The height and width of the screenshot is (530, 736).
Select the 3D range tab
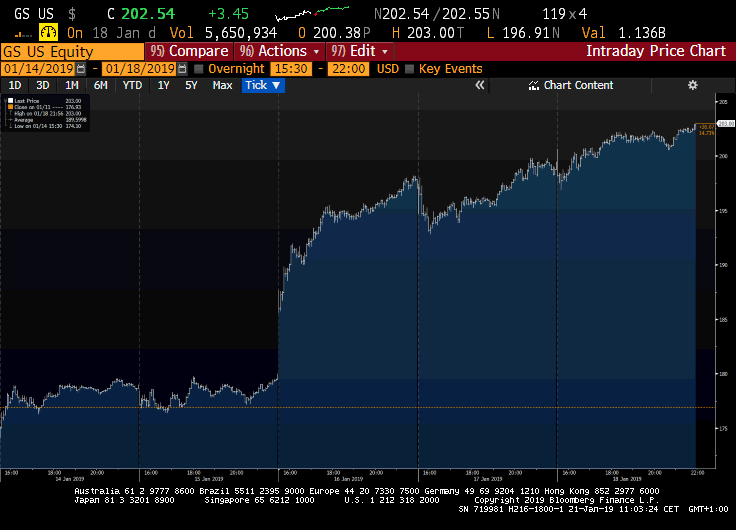(x=43, y=85)
